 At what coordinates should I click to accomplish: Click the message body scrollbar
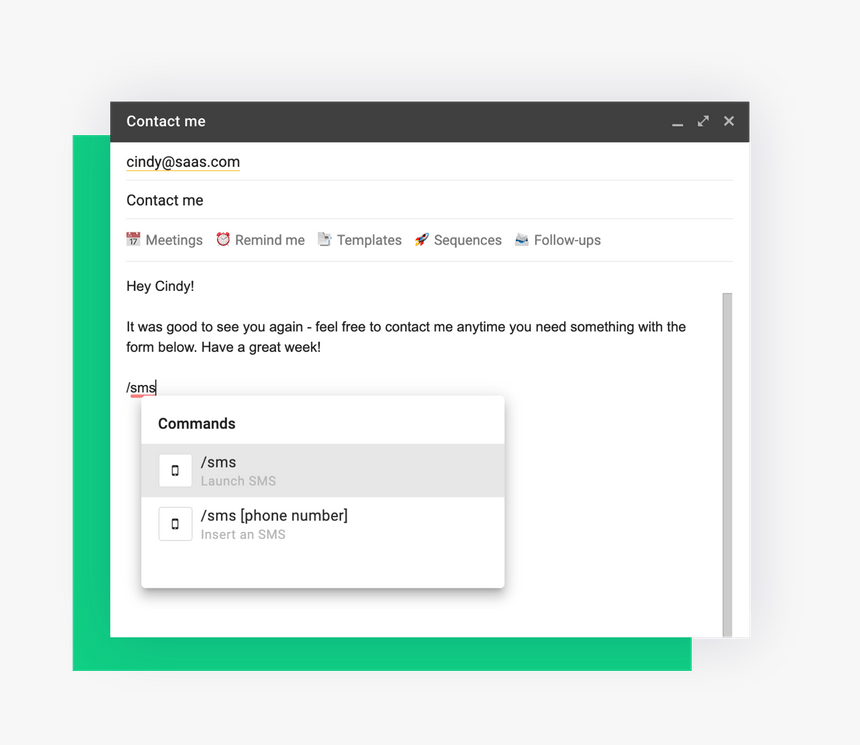727,465
